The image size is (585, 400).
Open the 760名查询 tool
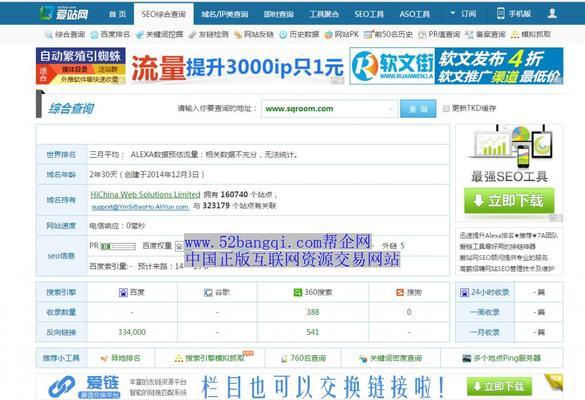(x=303, y=358)
